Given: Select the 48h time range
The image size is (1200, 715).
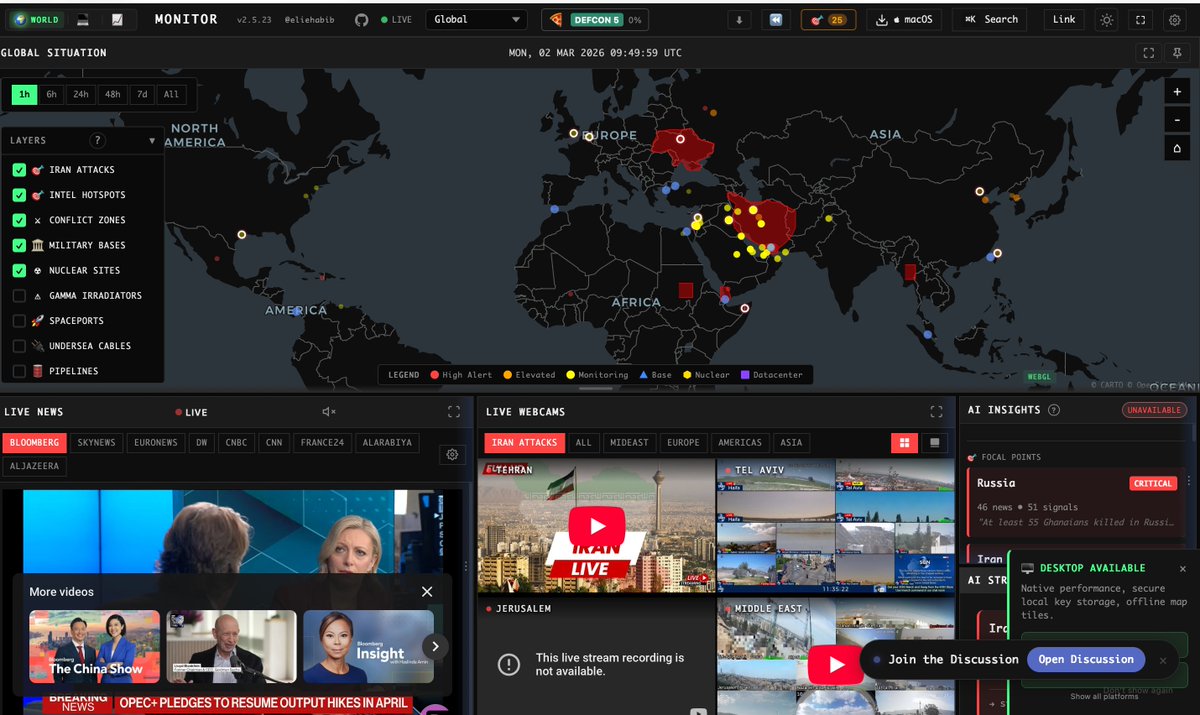Looking at the screenshot, I should (112, 95).
